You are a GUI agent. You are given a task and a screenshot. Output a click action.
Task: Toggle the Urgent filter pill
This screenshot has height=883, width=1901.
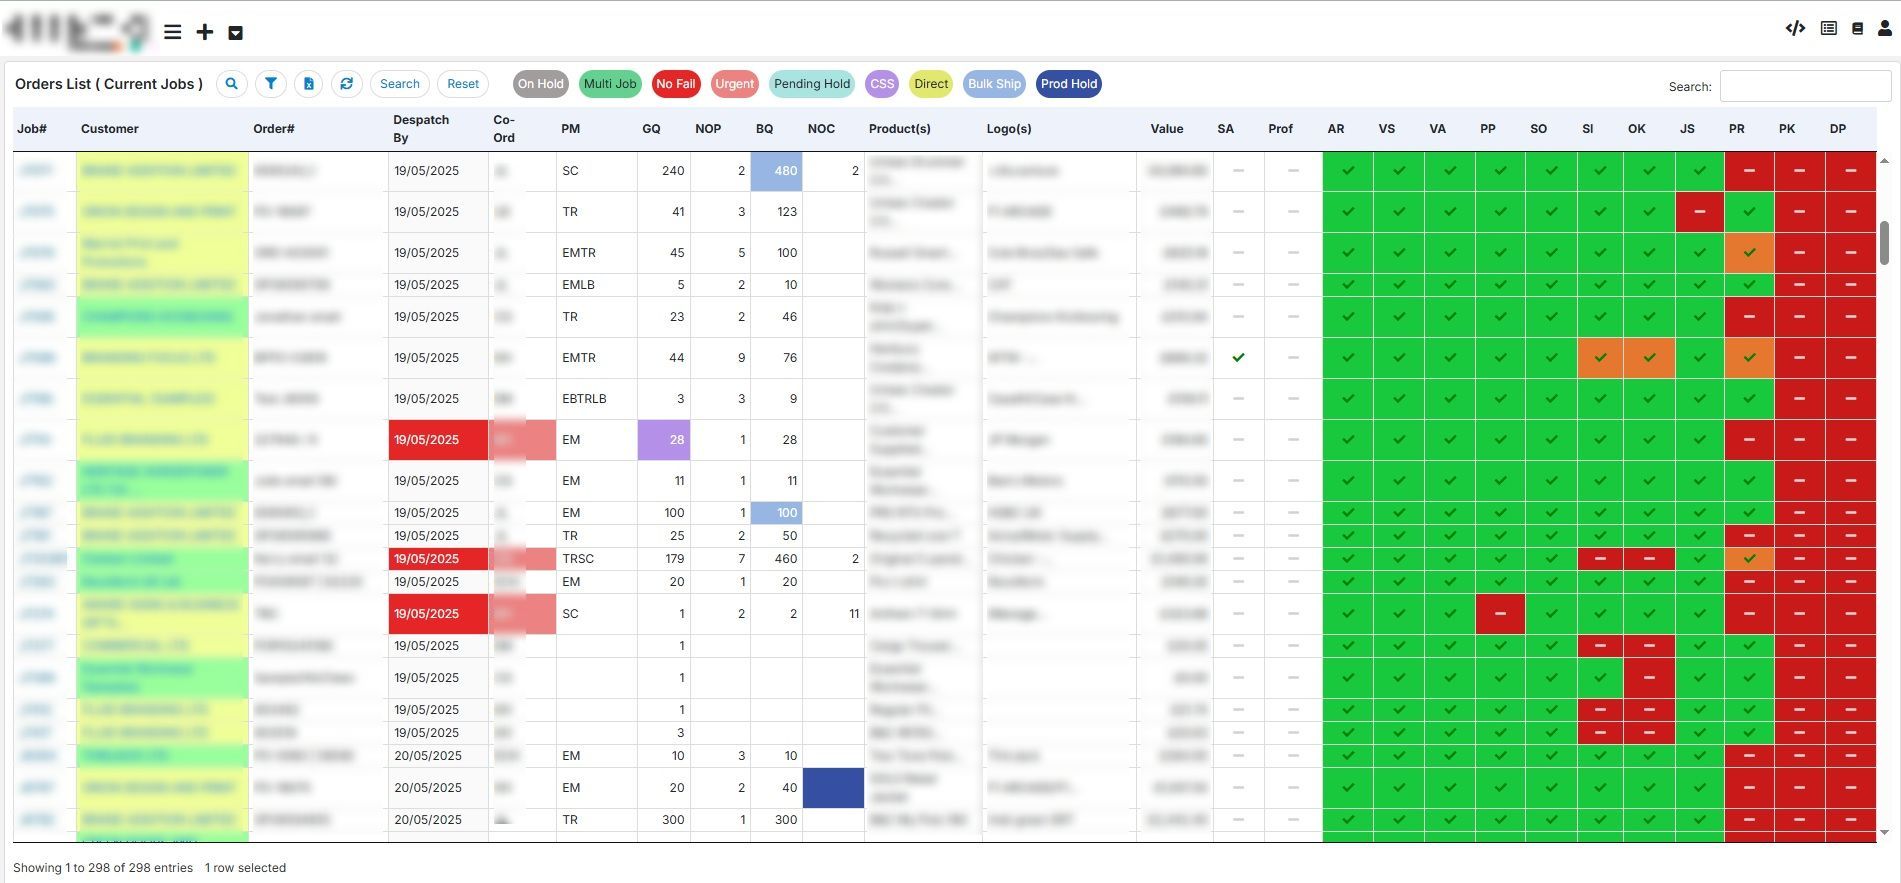[734, 84]
